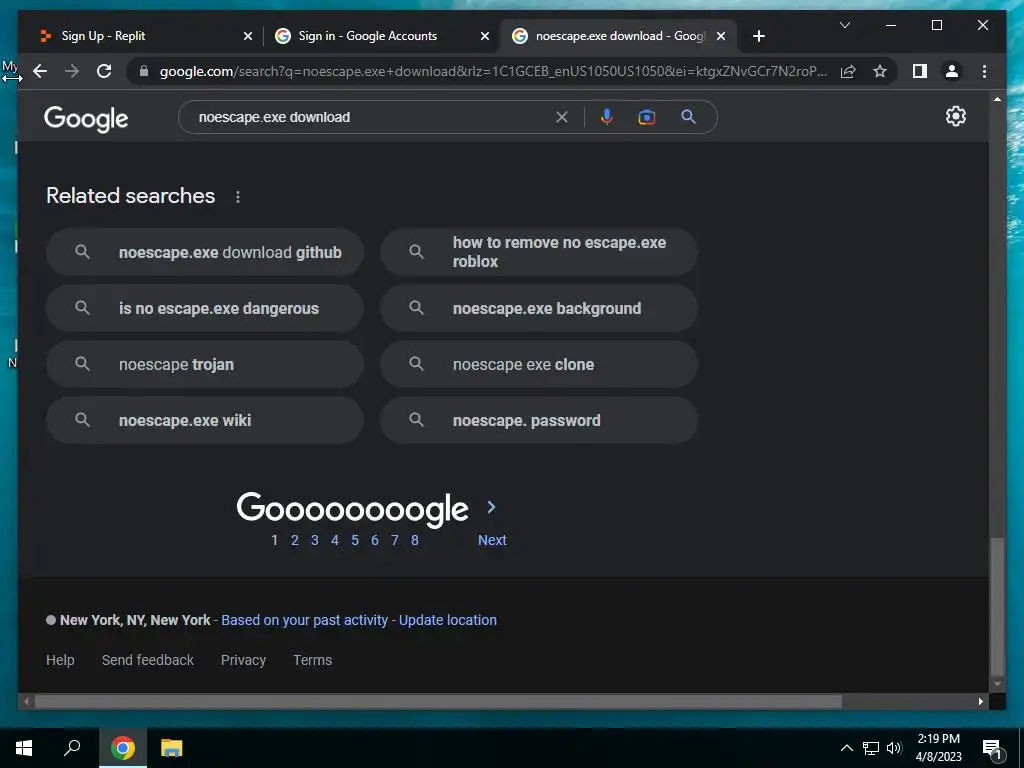The width and height of the screenshot is (1024, 768).
Task: Open noescape.exe wiki related search
Action: pyautogui.click(x=204, y=421)
